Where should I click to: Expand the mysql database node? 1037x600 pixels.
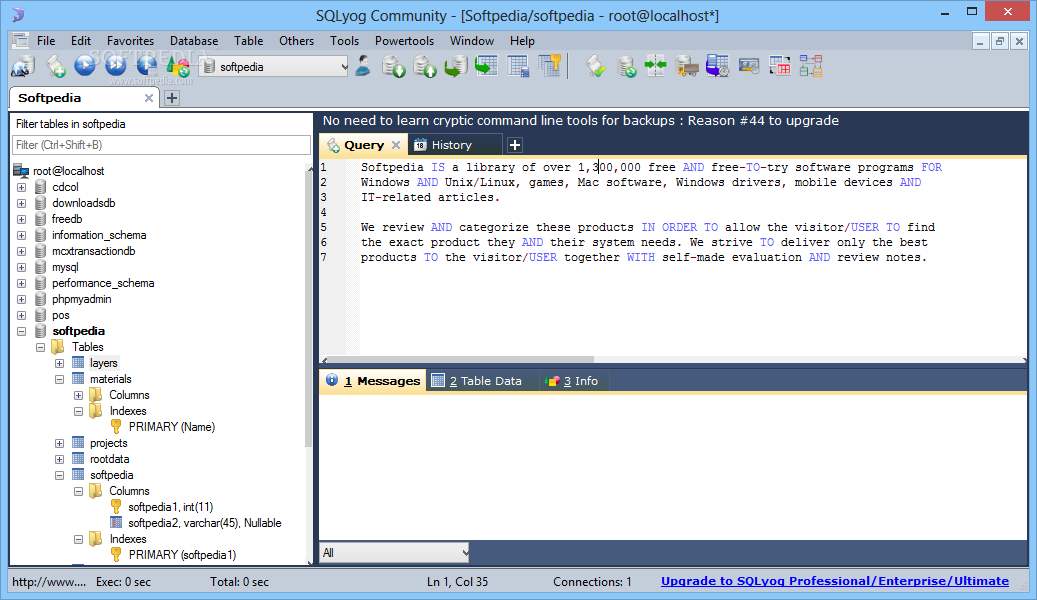(21, 267)
